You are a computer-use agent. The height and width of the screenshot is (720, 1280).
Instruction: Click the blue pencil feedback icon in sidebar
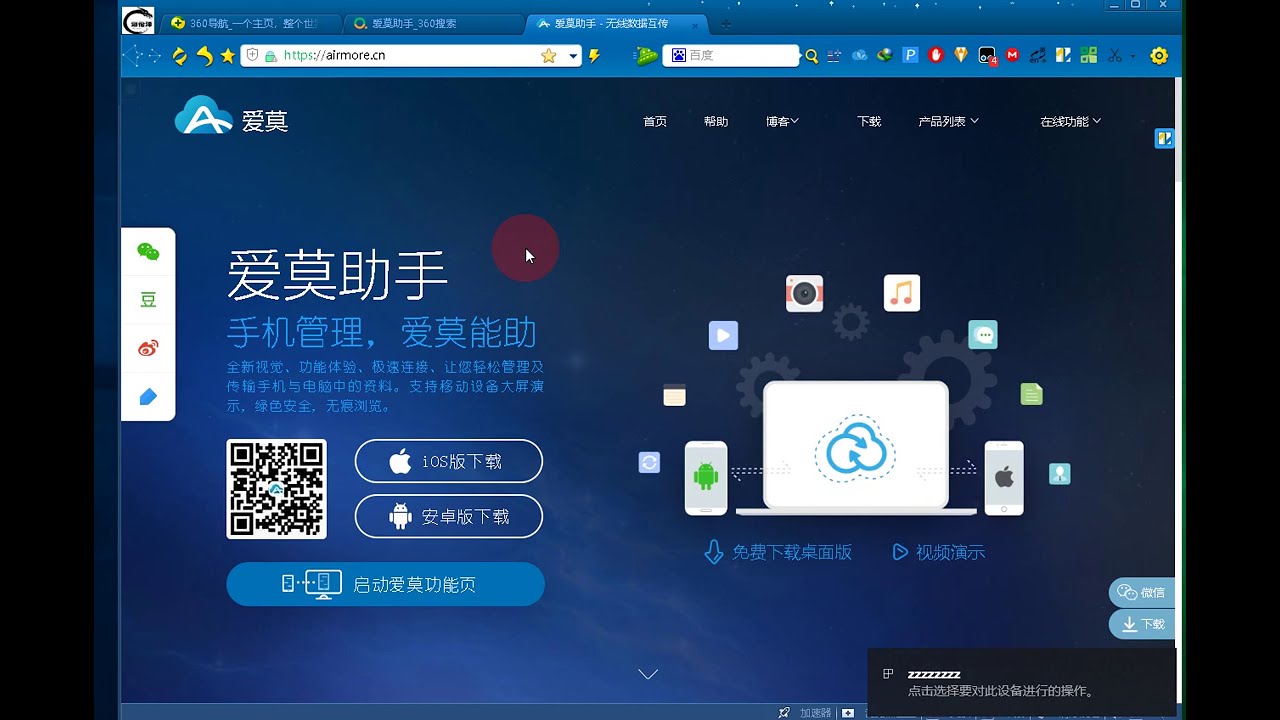coord(148,397)
